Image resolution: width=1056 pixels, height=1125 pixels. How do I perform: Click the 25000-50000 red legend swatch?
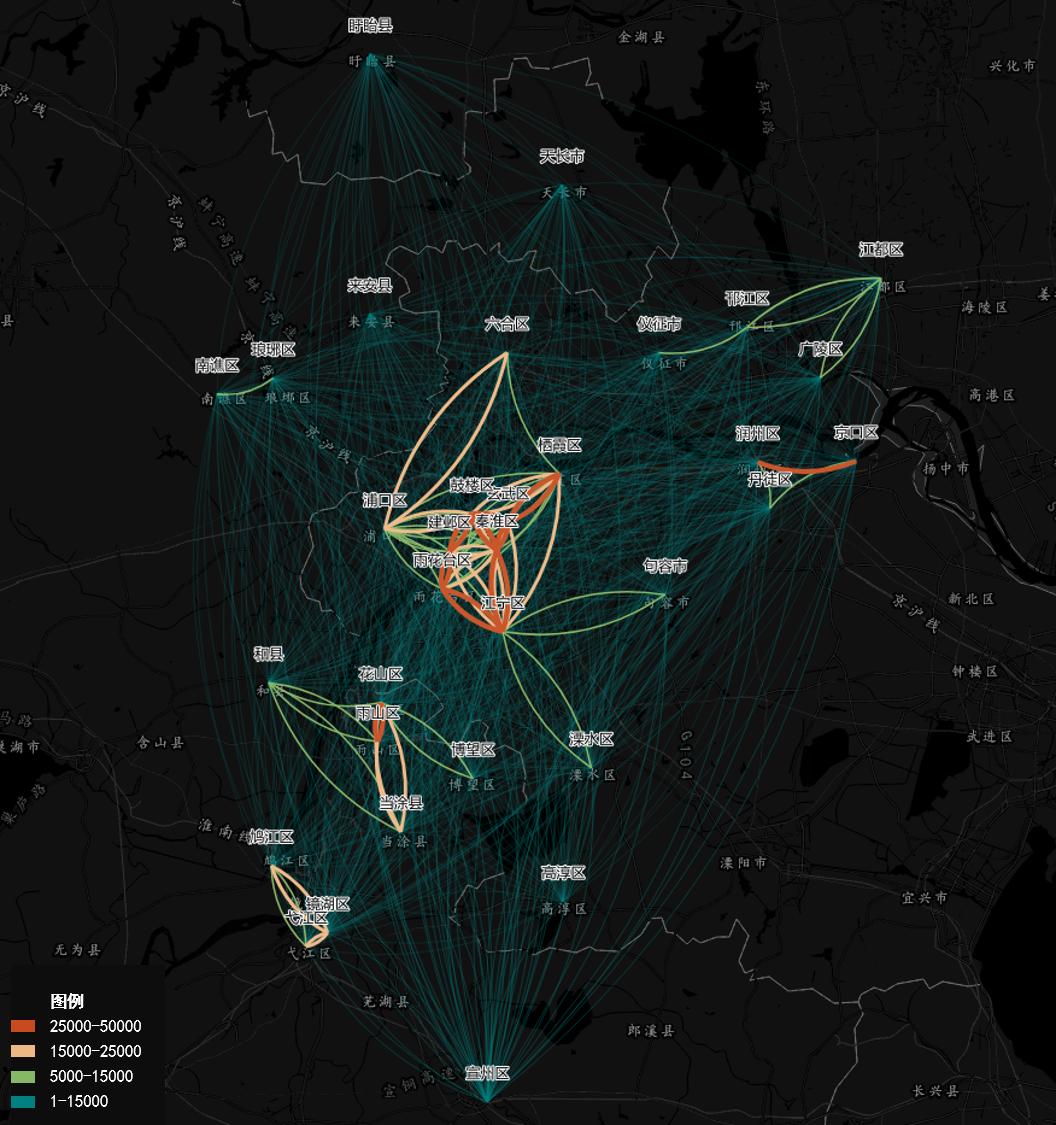[x=23, y=1026]
